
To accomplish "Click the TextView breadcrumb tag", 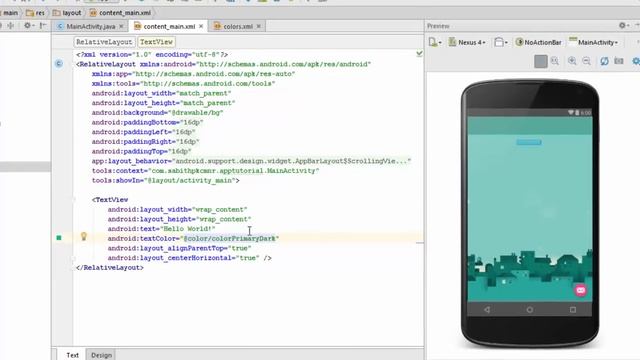I will click(156, 42).
